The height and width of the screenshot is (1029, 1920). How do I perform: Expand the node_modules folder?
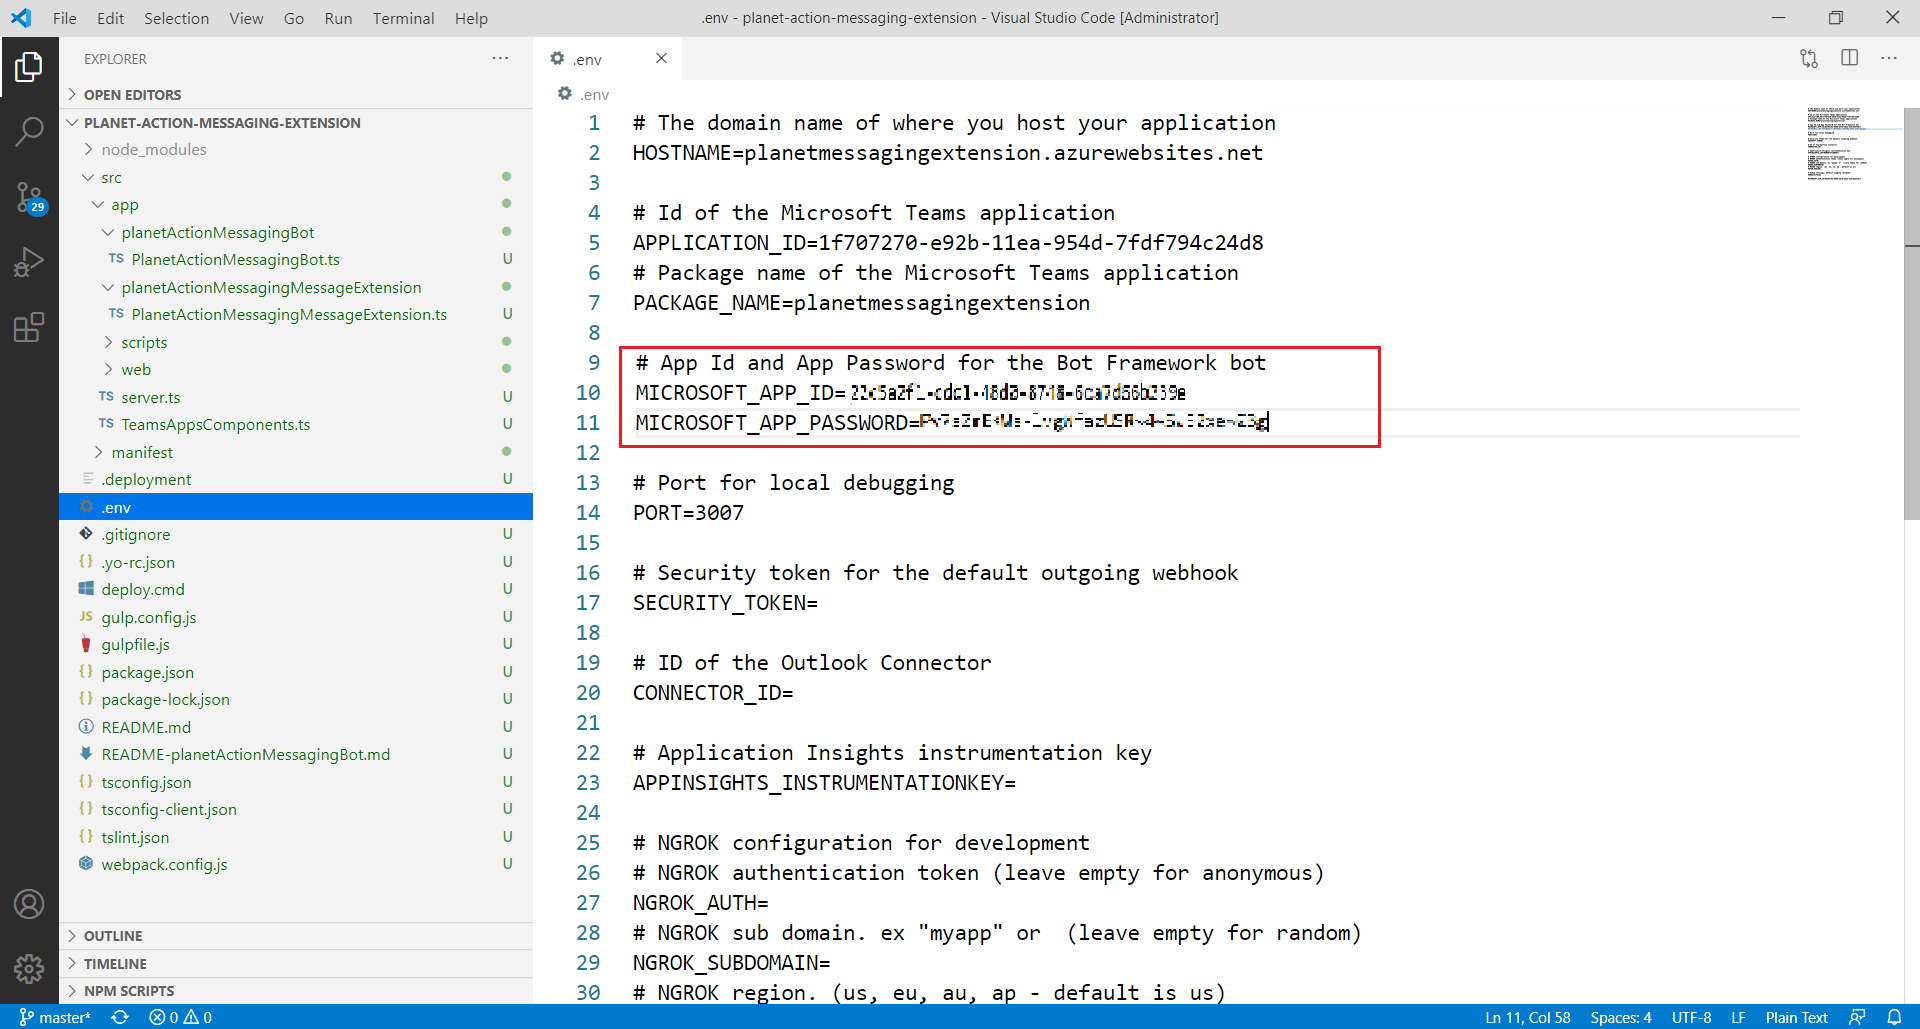(153, 150)
